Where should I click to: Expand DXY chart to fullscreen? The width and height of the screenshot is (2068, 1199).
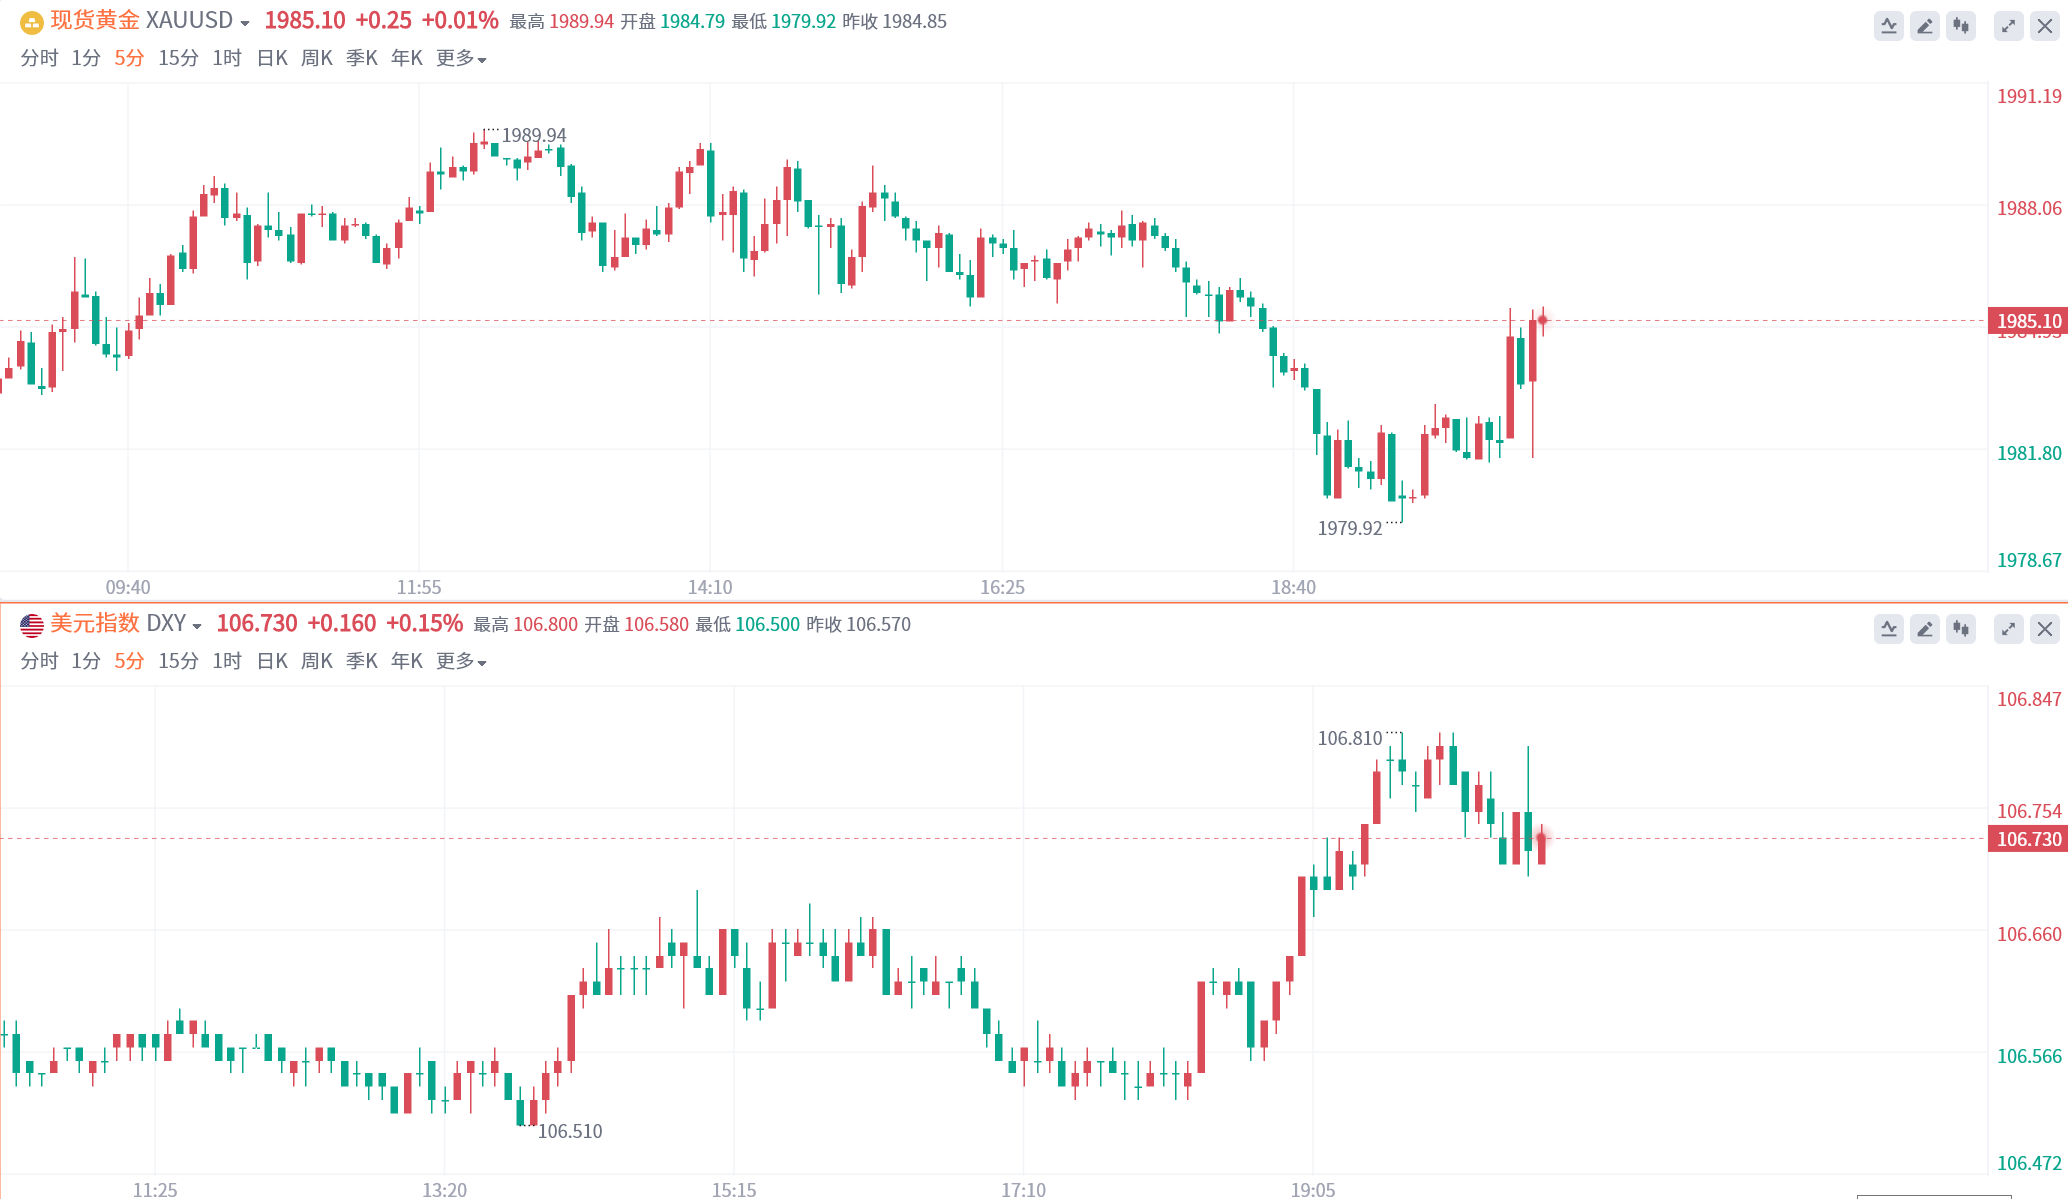[x=2008, y=629]
